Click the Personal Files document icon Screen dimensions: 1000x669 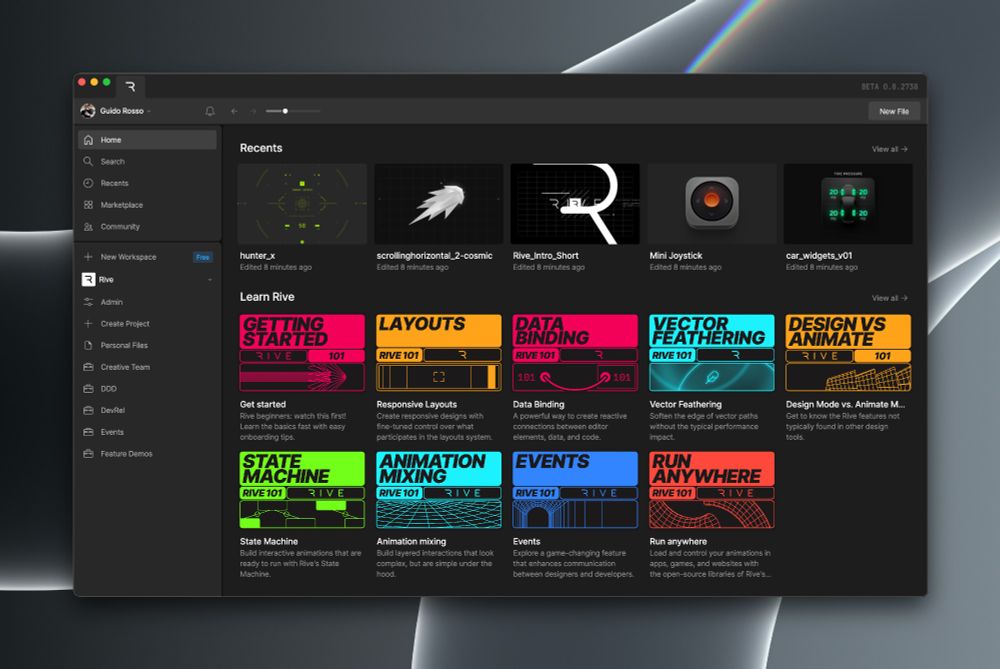point(89,346)
